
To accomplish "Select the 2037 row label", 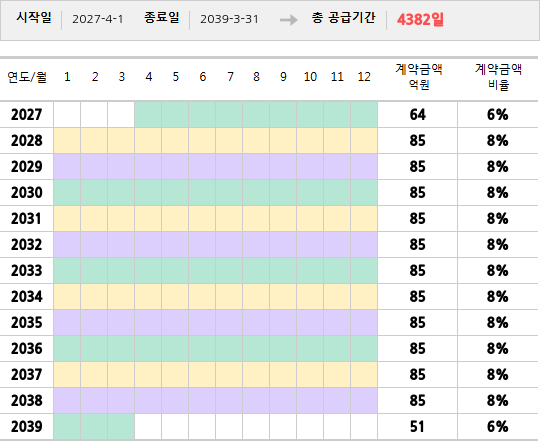I will (x=27, y=374).
